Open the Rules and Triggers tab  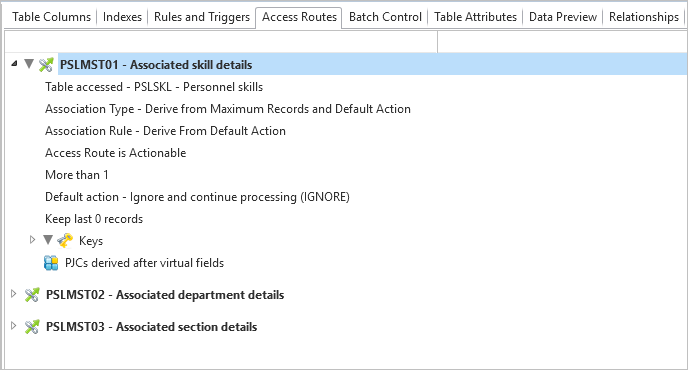point(202,17)
